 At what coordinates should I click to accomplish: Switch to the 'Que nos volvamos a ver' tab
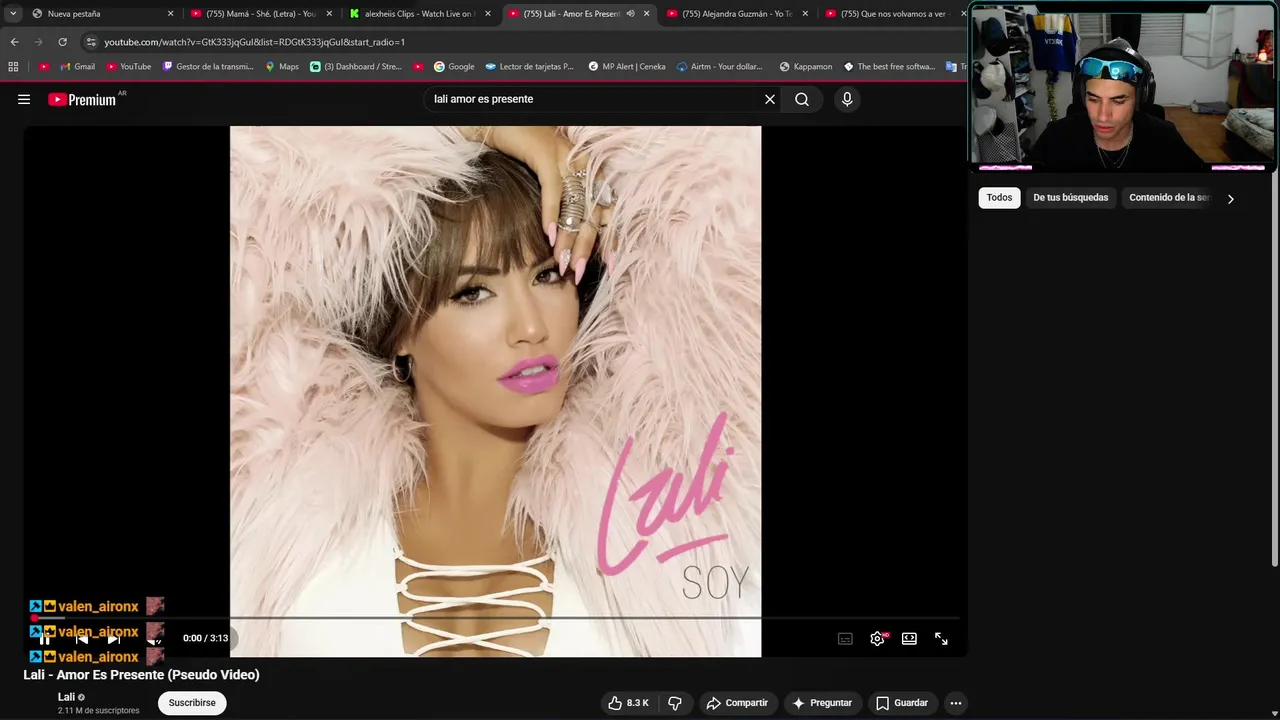893,14
